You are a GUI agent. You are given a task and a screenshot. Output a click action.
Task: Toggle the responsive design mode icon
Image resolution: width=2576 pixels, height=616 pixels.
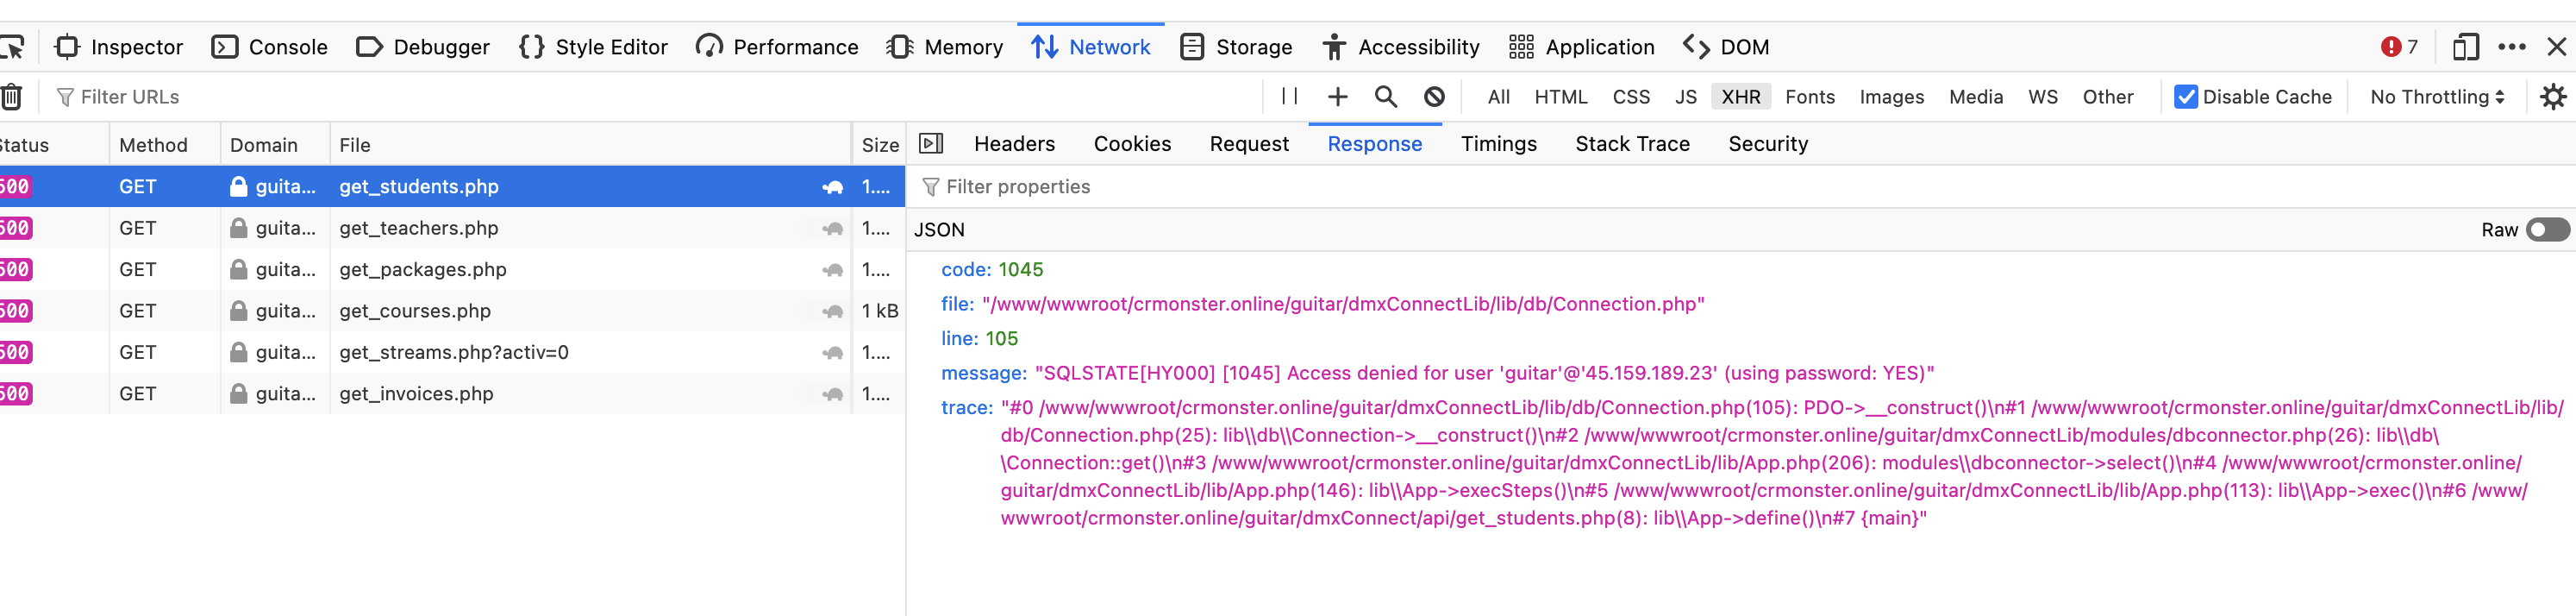pyautogui.click(x=2465, y=47)
